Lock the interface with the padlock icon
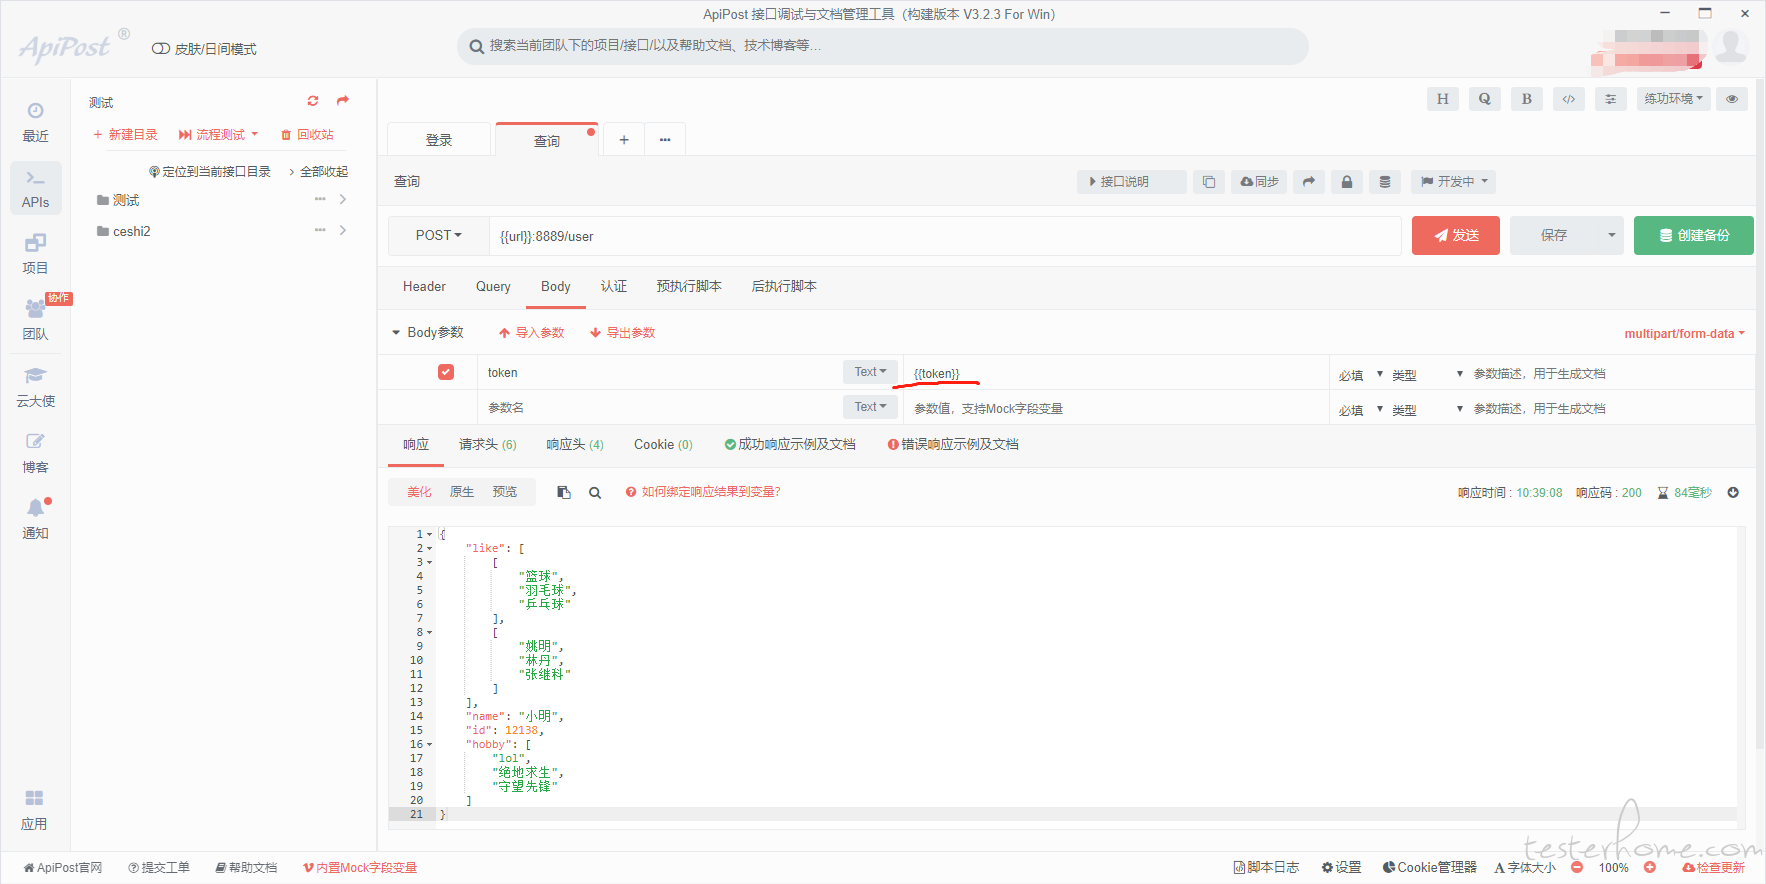The height and width of the screenshot is (884, 1766). coord(1346,182)
